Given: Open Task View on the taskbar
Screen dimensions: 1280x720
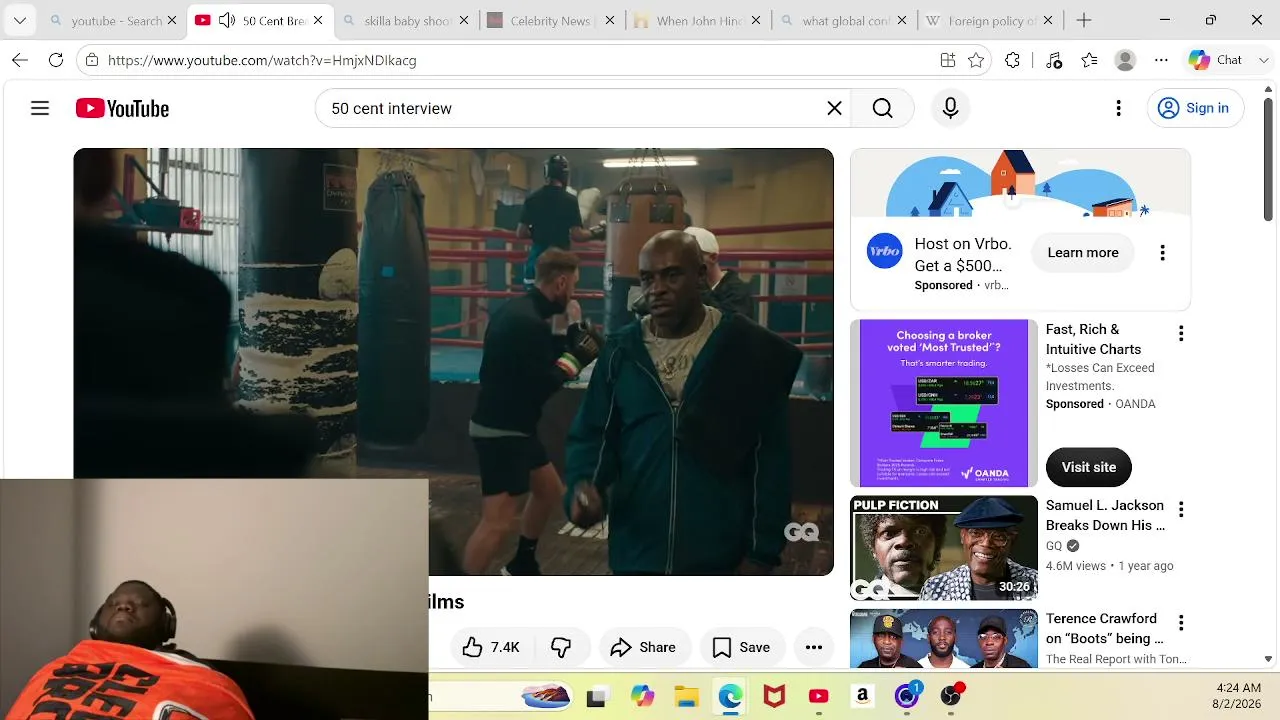Looking at the screenshot, I should [597, 697].
